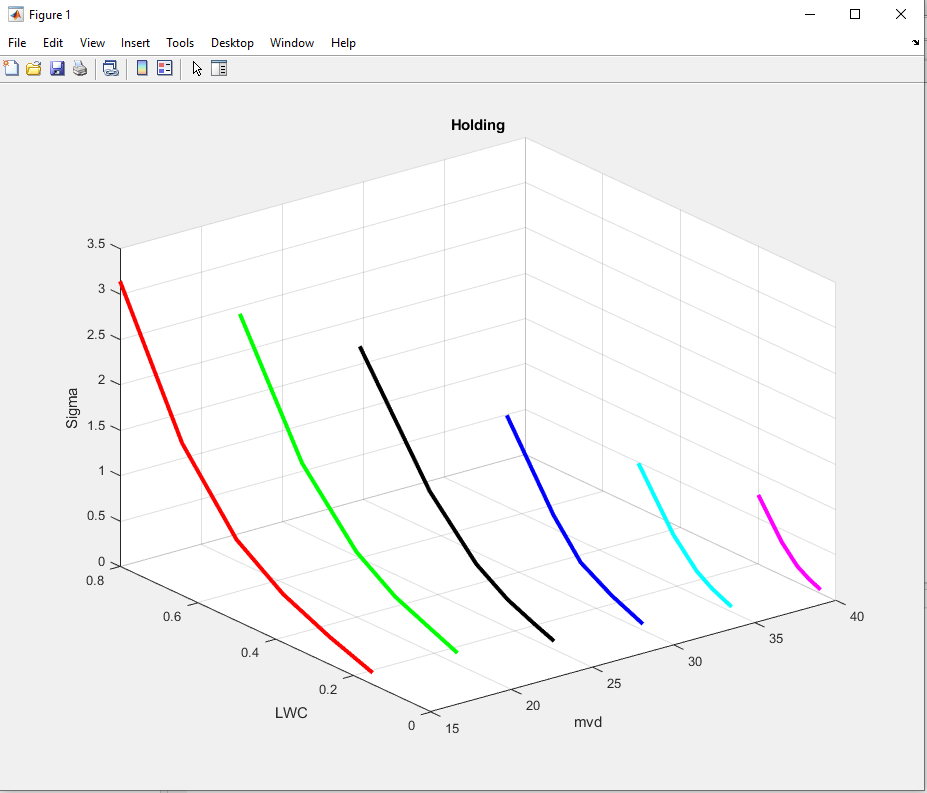Toggle the Insert Colorbar button
The width and height of the screenshot is (927, 793).
click(142, 68)
